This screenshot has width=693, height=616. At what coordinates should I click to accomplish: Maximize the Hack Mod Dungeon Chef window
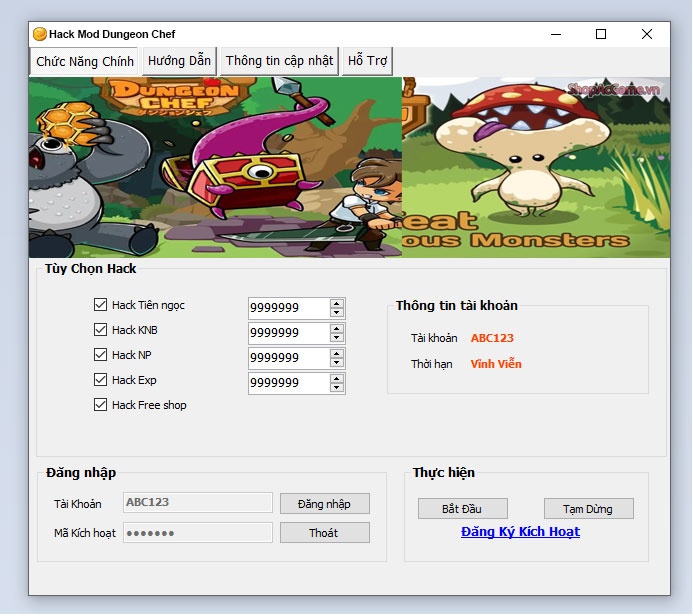[x=601, y=34]
